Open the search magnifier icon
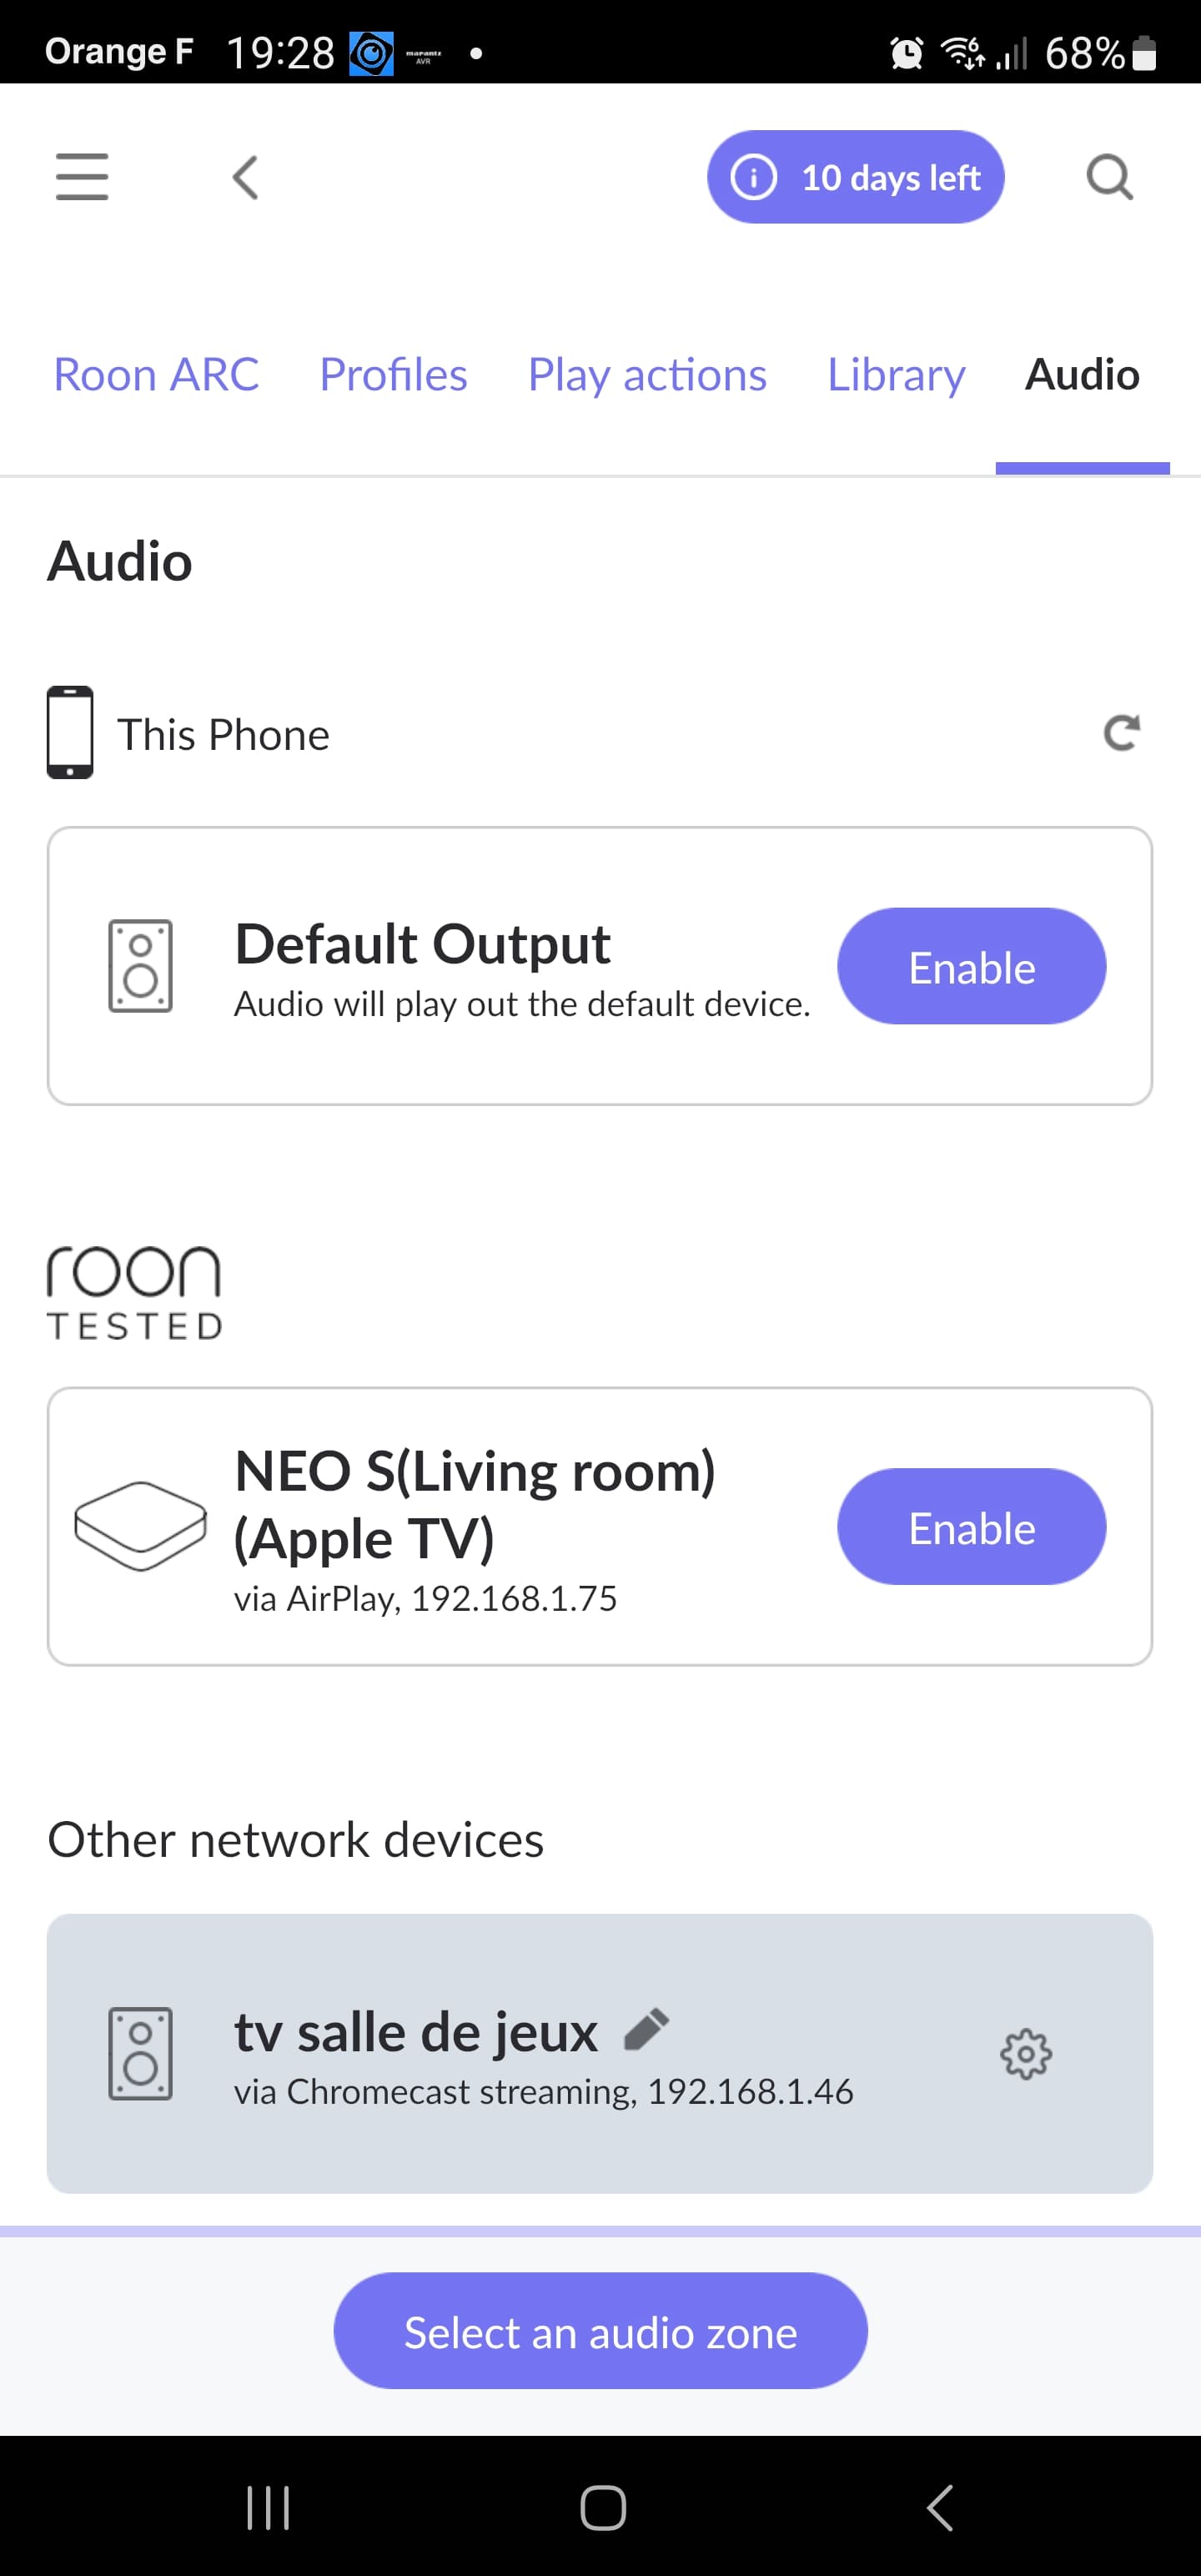This screenshot has height=2576, width=1201. pyautogui.click(x=1109, y=178)
